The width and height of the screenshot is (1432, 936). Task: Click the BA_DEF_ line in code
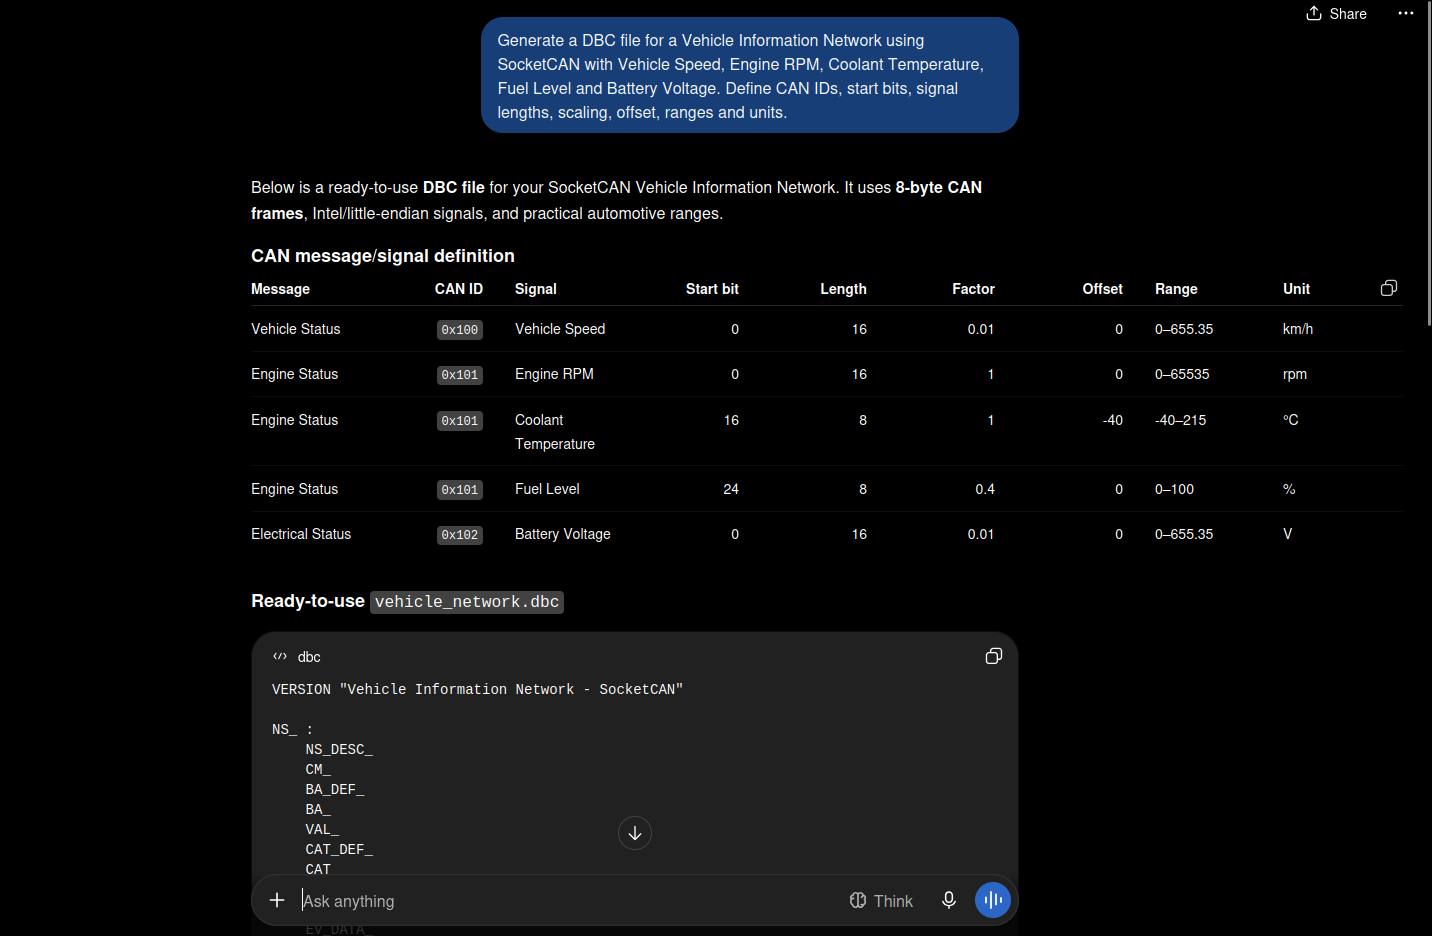pyautogui.click(x=335, y=789)
